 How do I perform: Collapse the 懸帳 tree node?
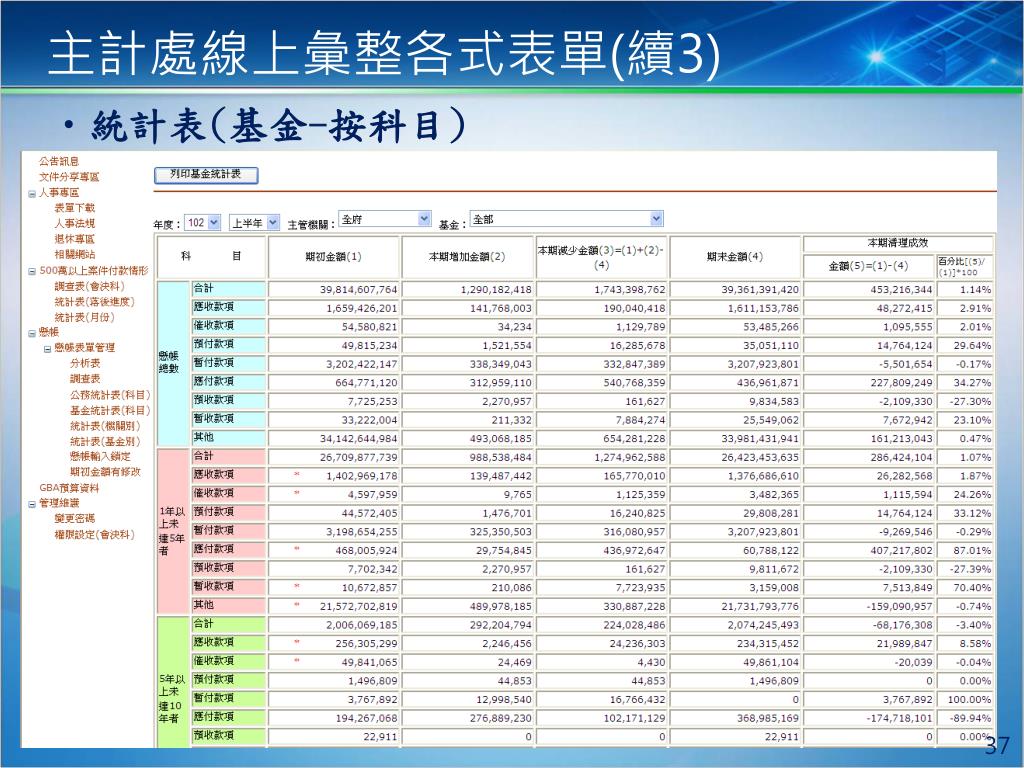click(31, 333)
